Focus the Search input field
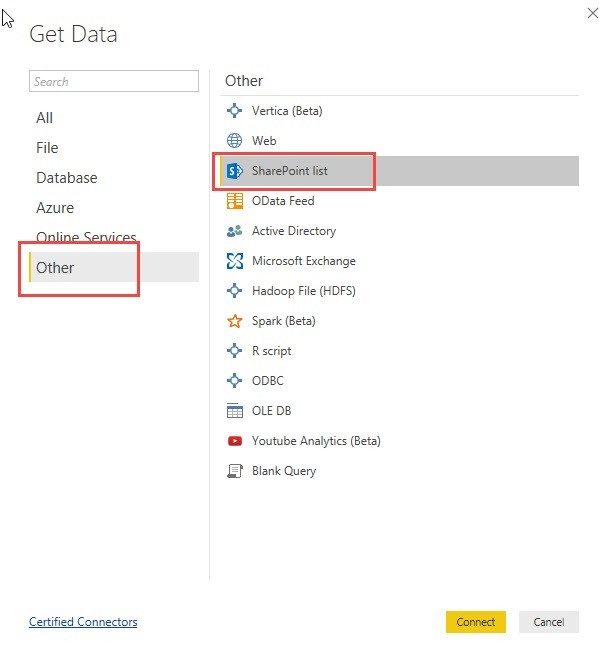This screenshot has width=609, height=662. (114, 81)
